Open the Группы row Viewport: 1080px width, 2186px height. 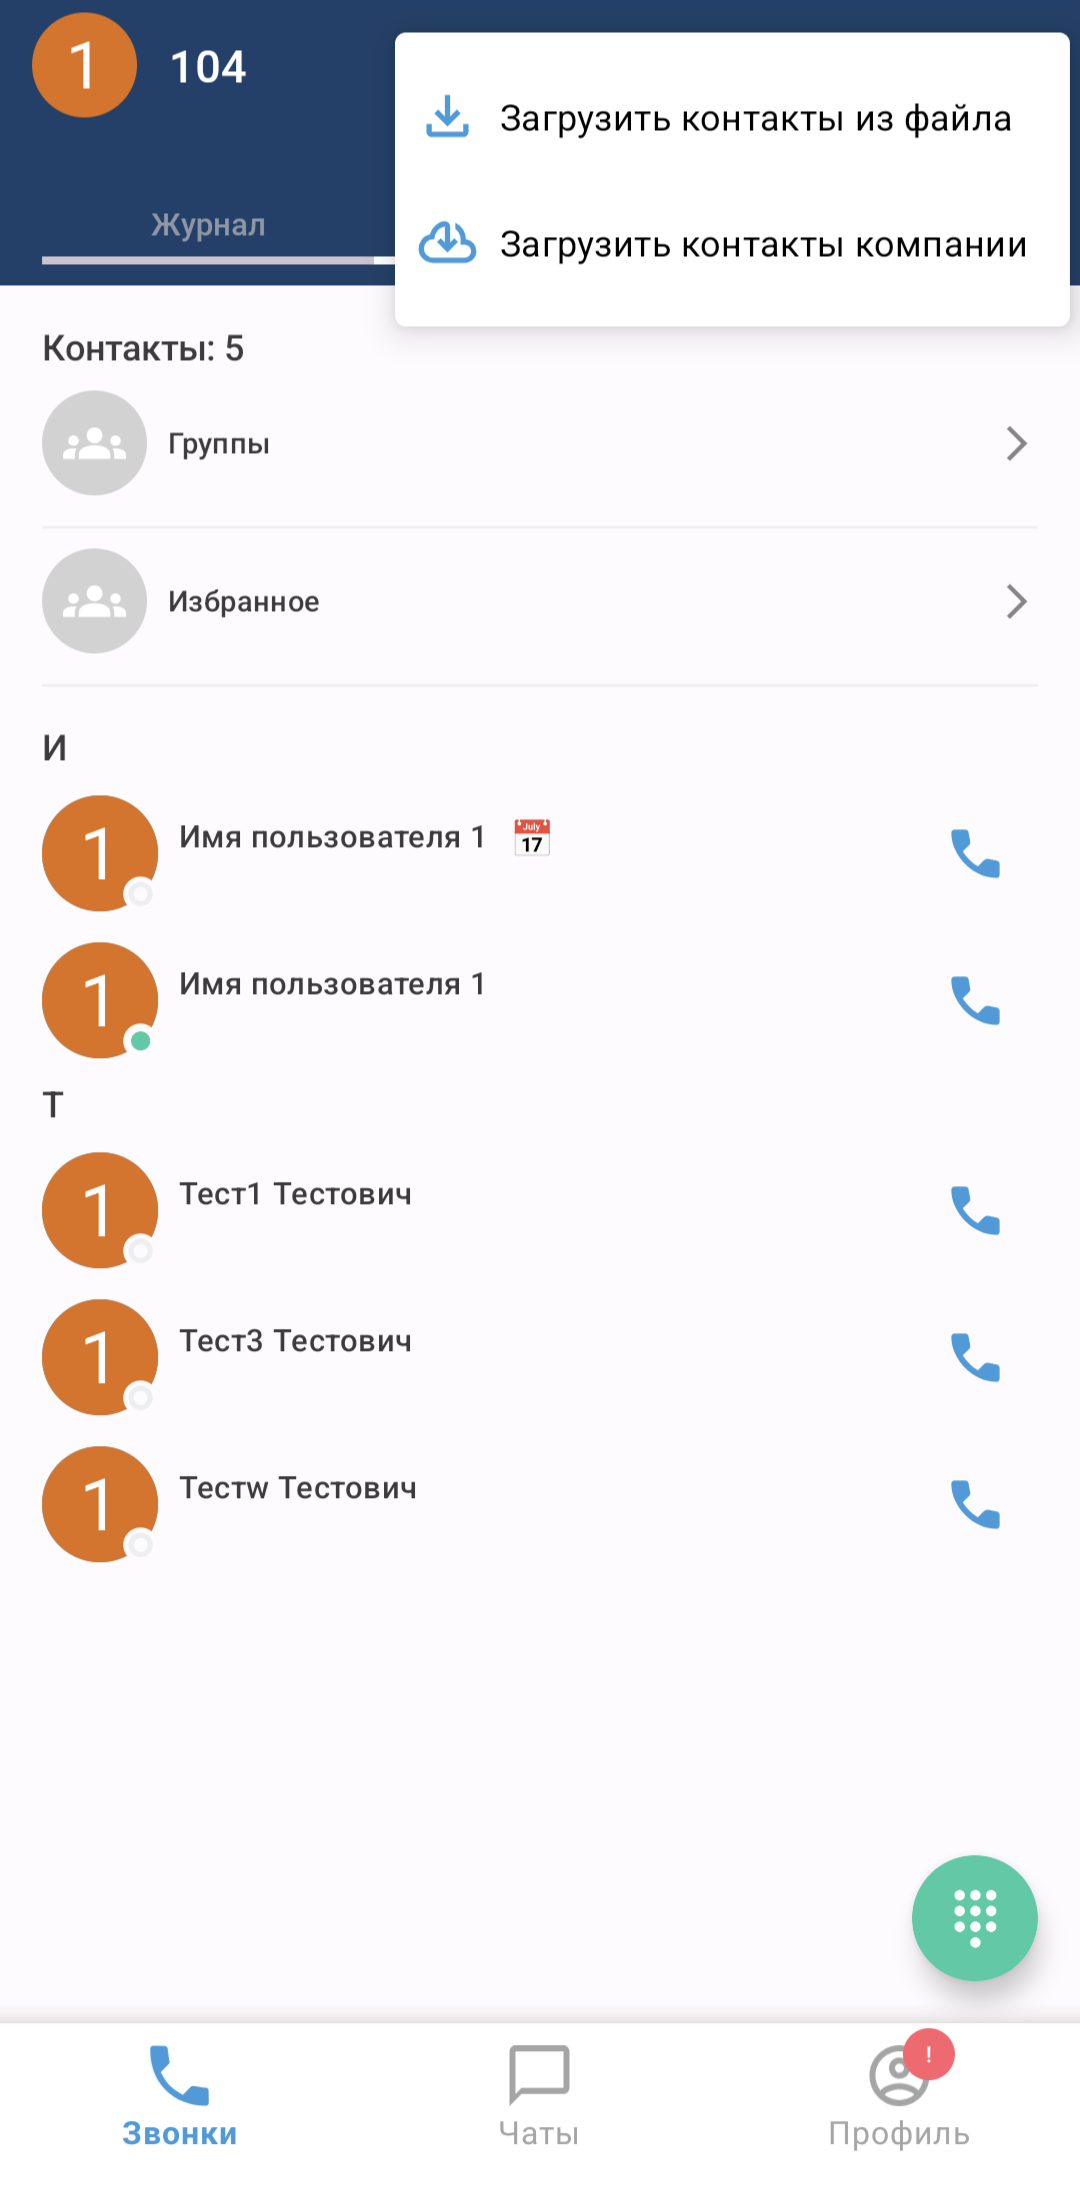[x=540, y=443]
